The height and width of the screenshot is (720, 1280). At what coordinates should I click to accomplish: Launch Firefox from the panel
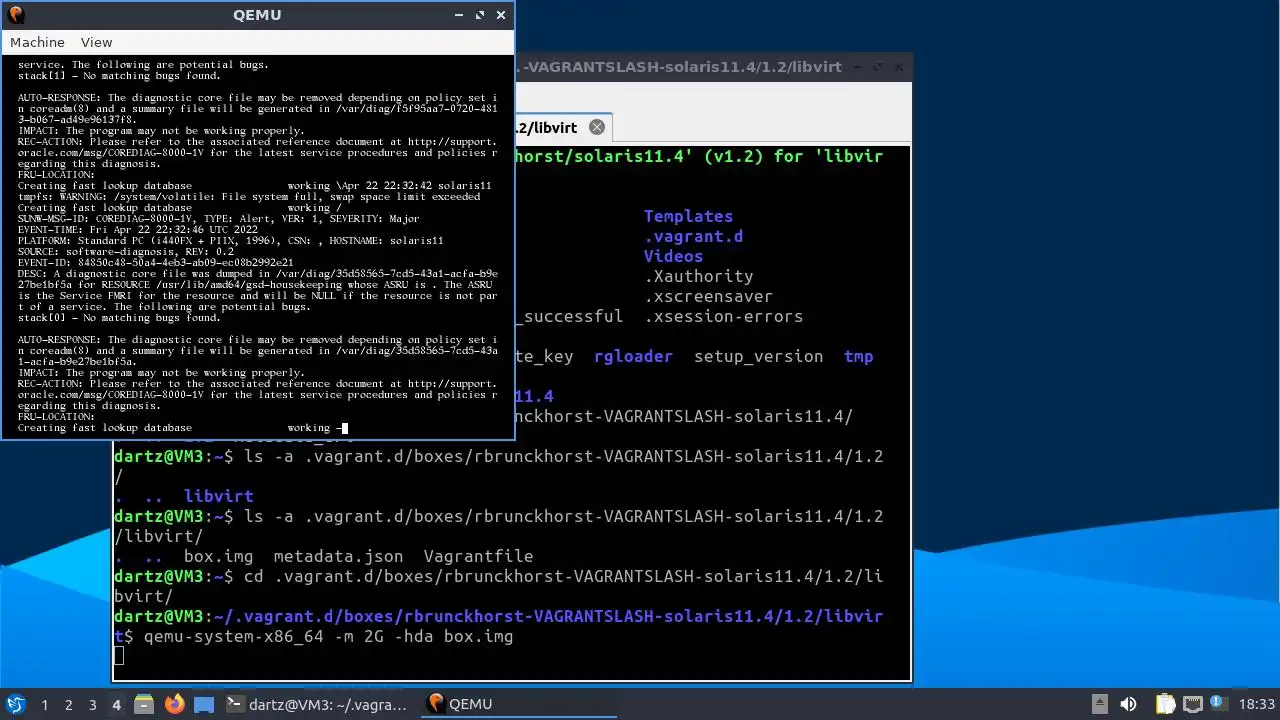[x=174, y=704]
